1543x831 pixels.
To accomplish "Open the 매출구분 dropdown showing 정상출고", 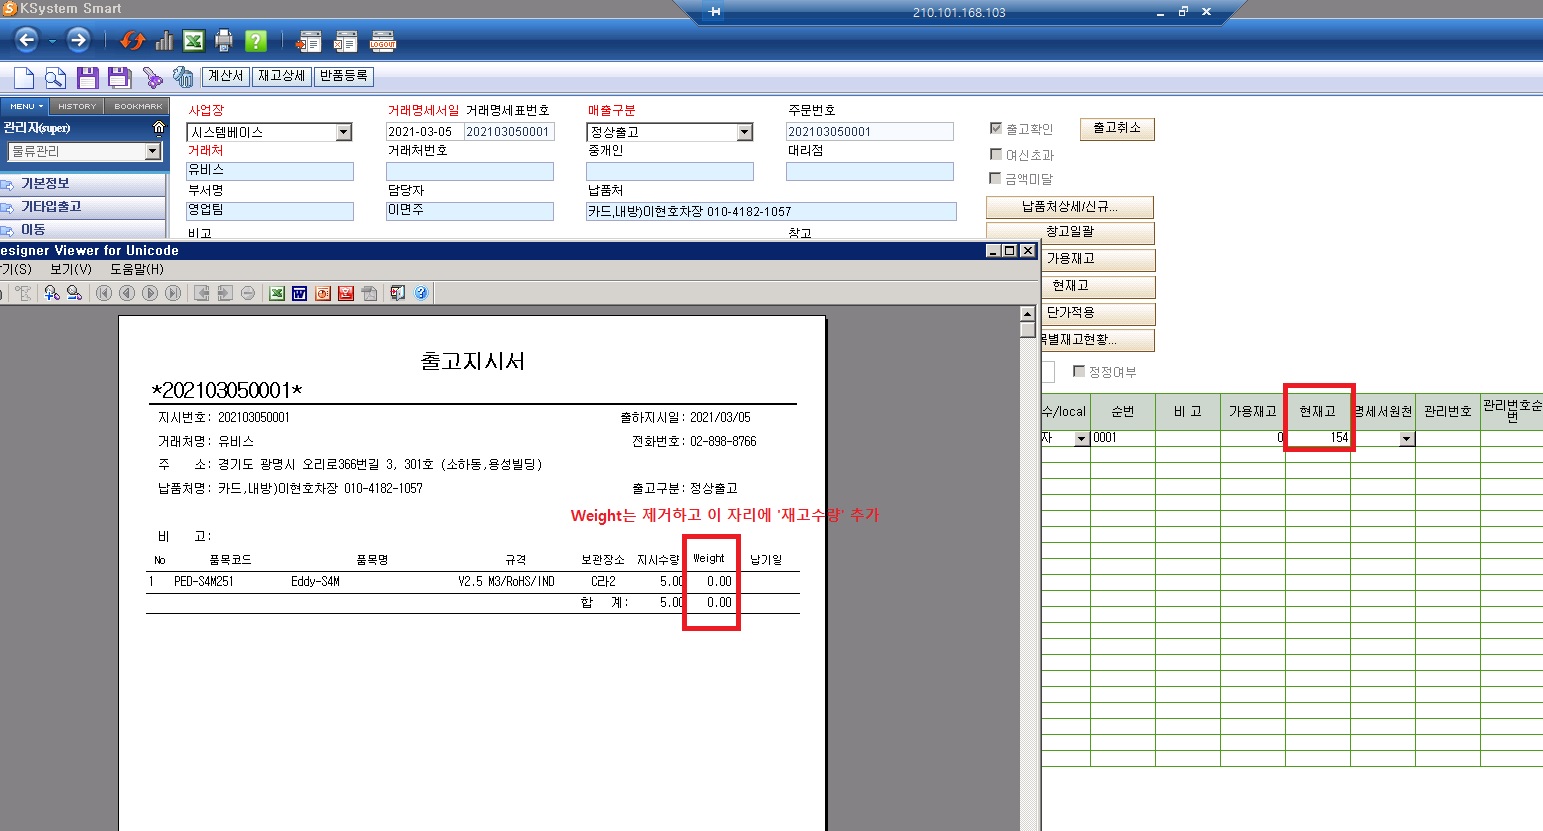I will [744, 132].
